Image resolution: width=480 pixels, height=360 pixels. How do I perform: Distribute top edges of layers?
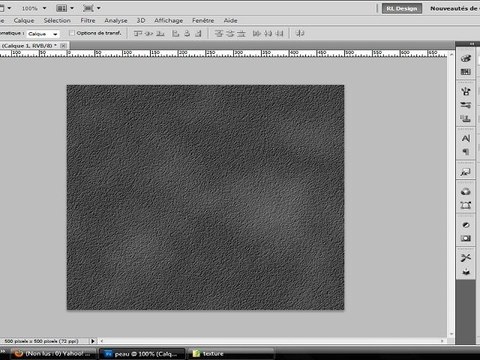coord(219,33)
